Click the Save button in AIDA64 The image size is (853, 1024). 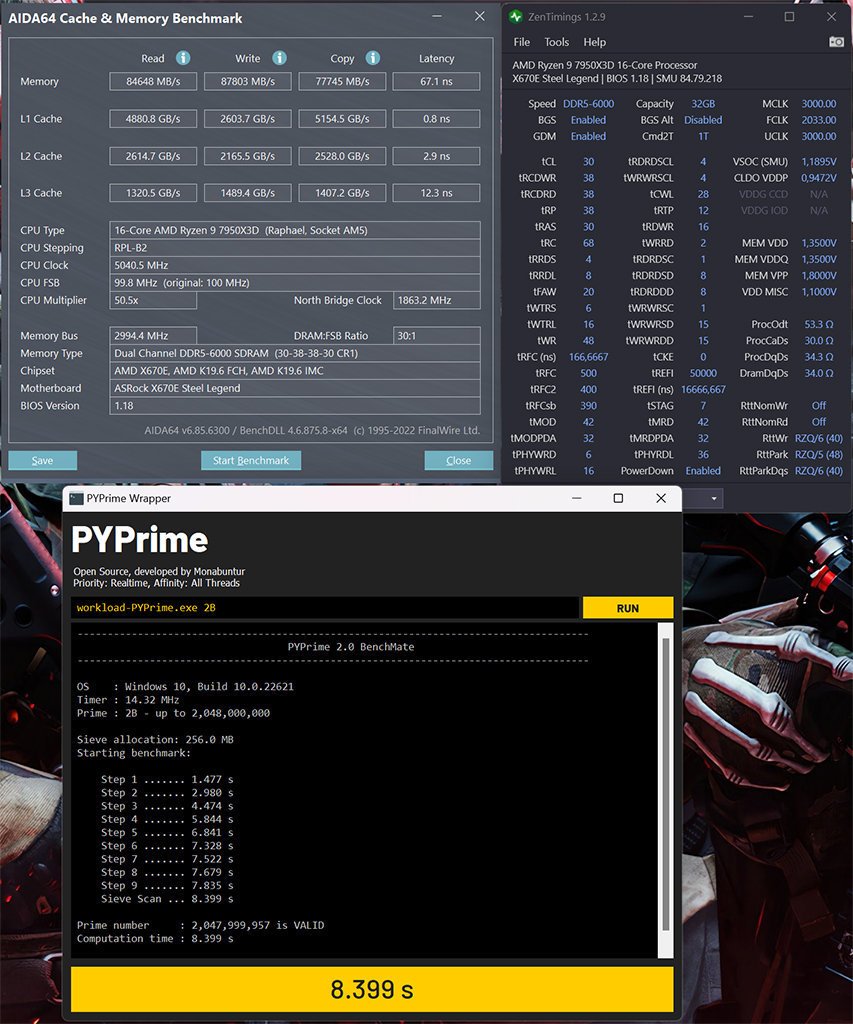[x=42, y=460]
